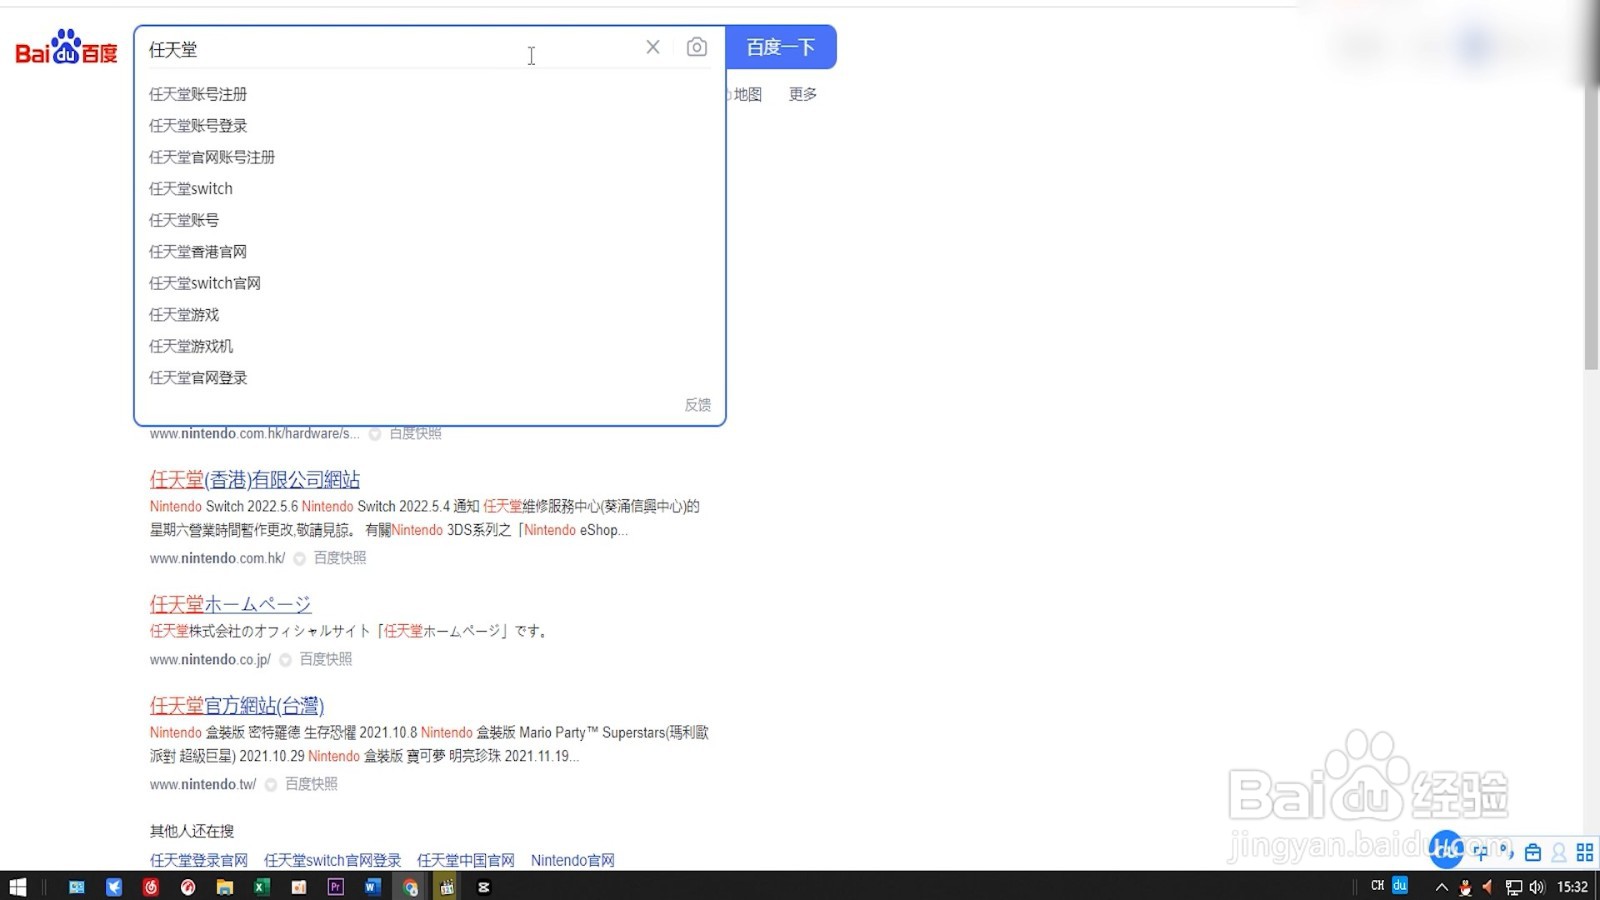Click the Baidu IME du tray icon

click(x=1400, y=885)
